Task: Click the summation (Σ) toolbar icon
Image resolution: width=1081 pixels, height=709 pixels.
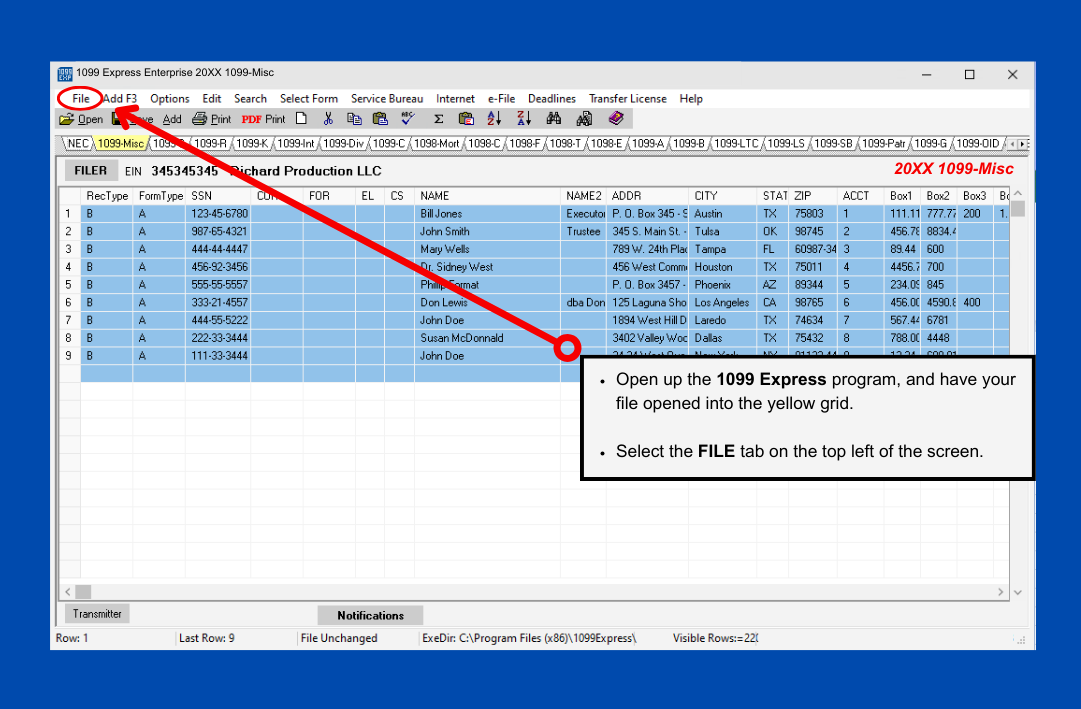Action: coord(437,118)
